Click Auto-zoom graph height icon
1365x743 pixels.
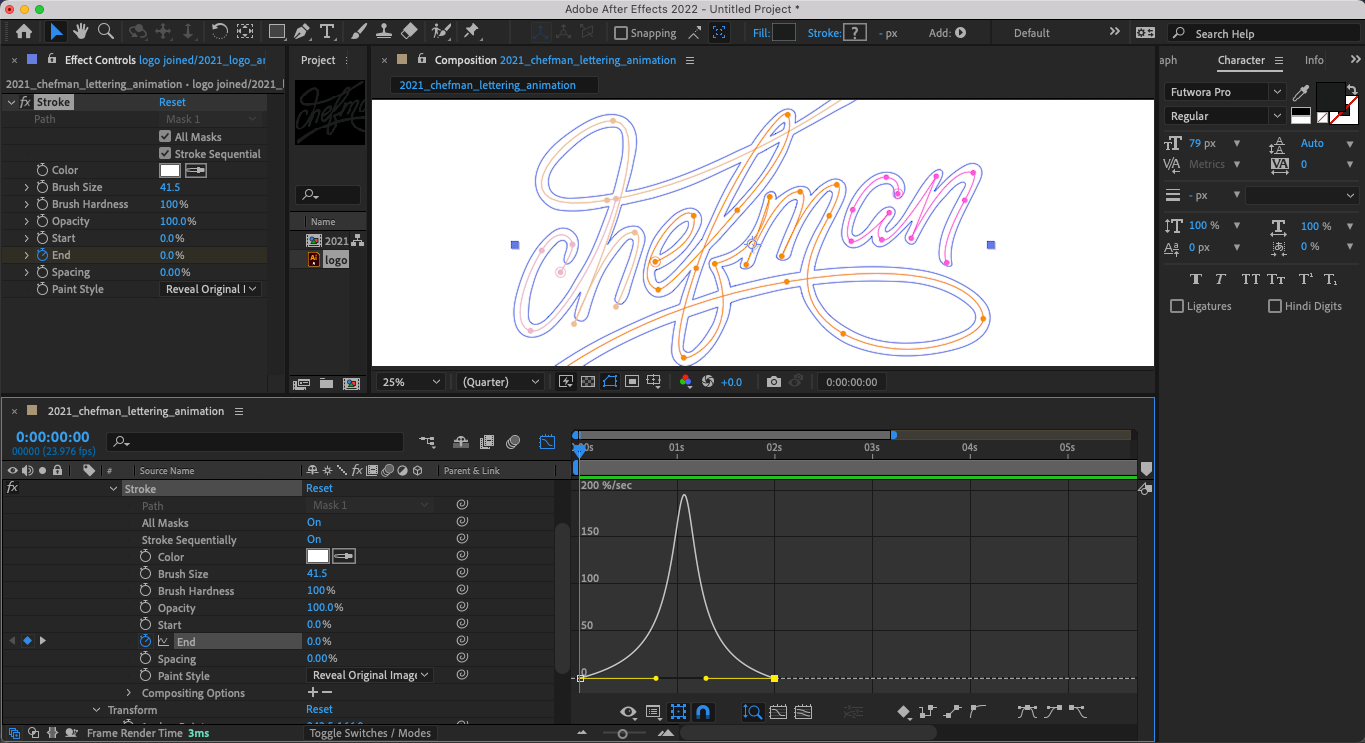pos(752,712)
